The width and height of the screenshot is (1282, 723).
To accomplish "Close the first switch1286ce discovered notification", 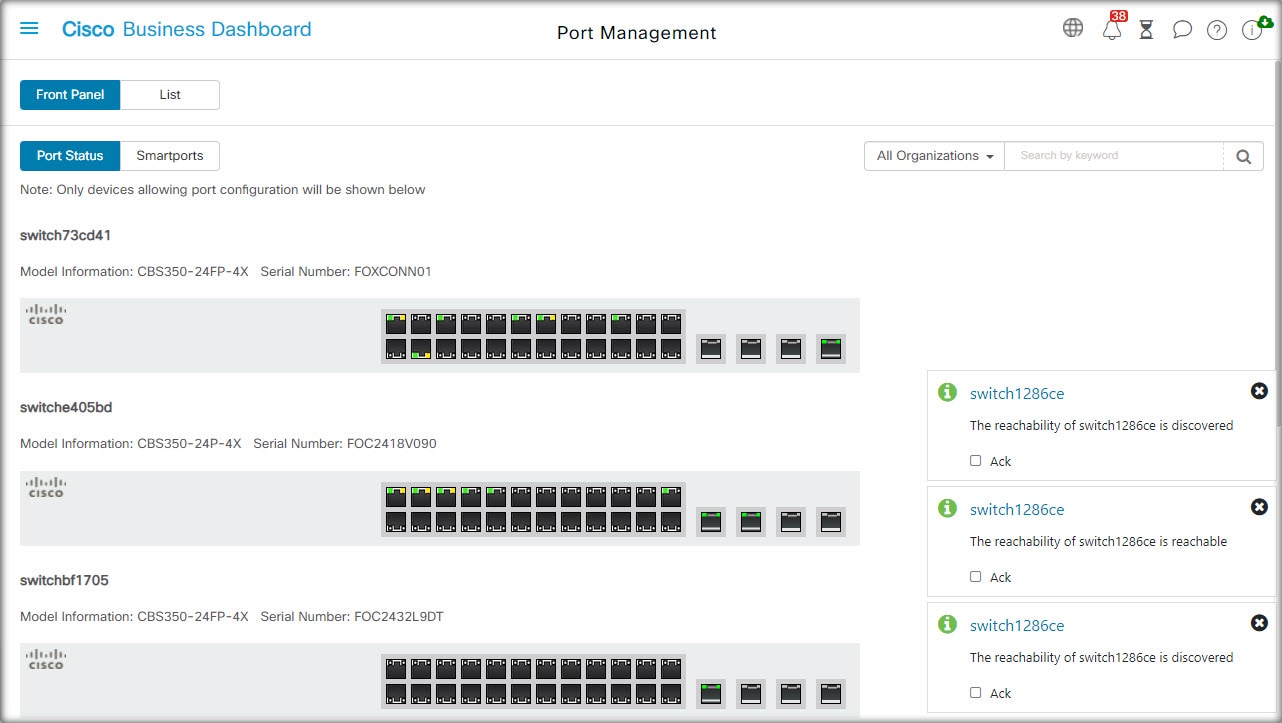I will pyautogui.click(x=1259, y=391).
